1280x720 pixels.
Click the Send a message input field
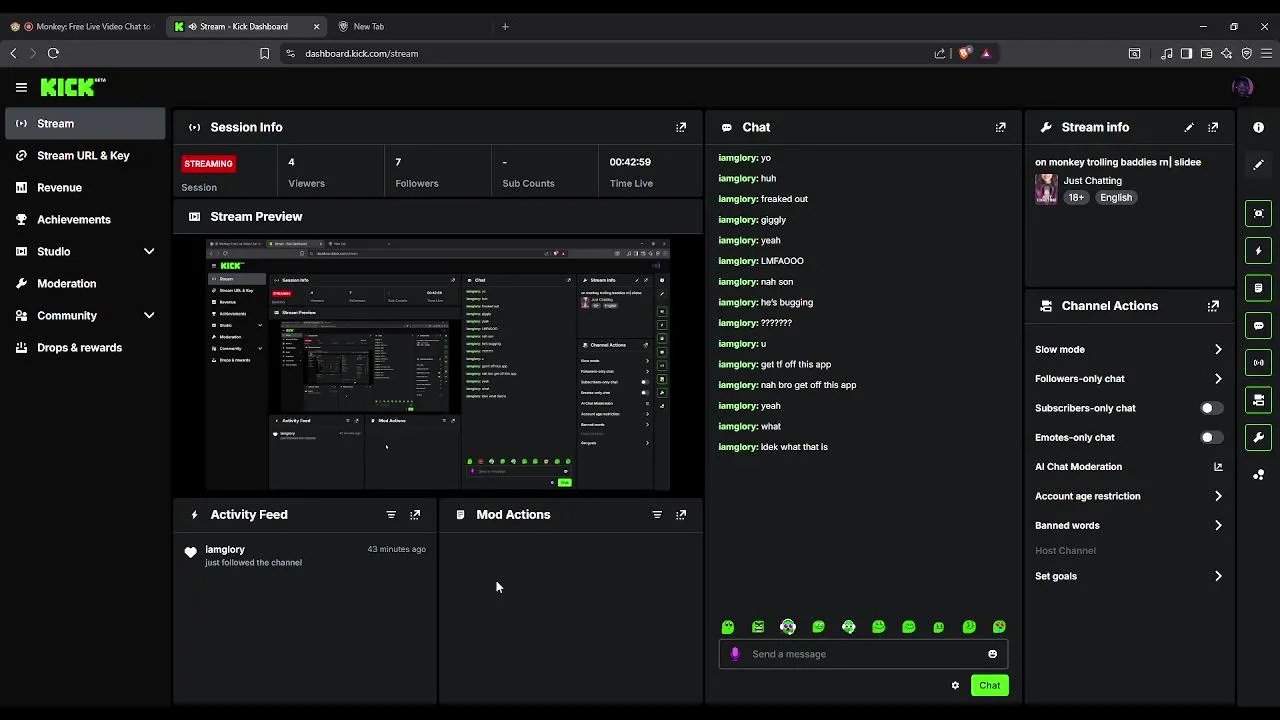coord(863,654)
